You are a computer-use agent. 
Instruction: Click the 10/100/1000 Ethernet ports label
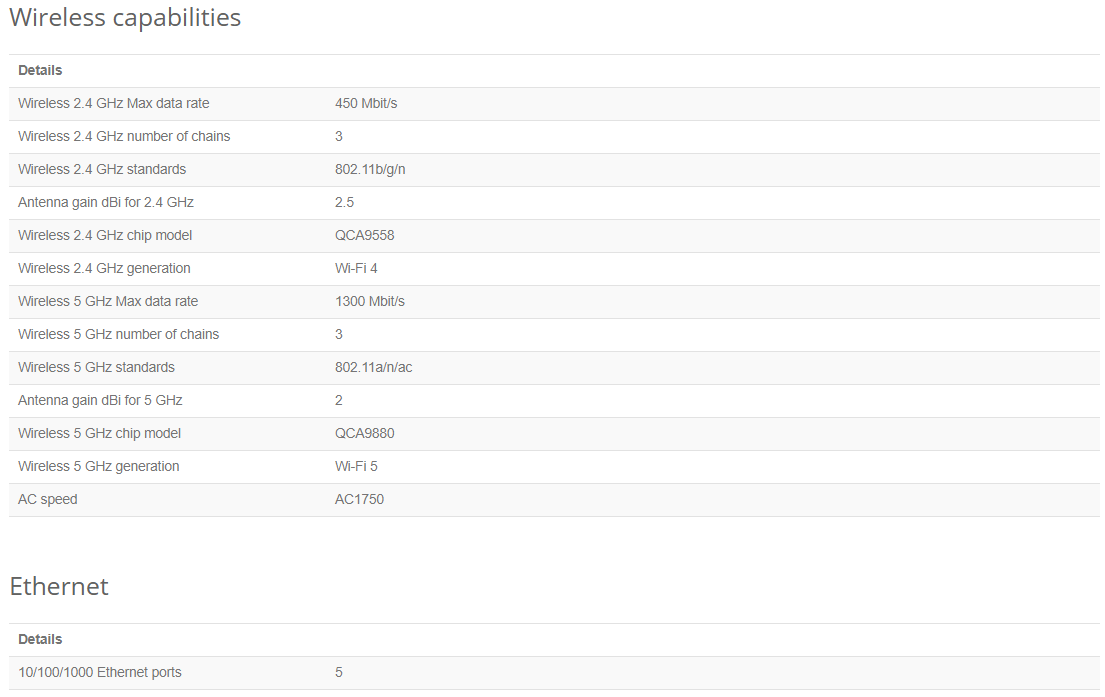[x=100, y=673]
